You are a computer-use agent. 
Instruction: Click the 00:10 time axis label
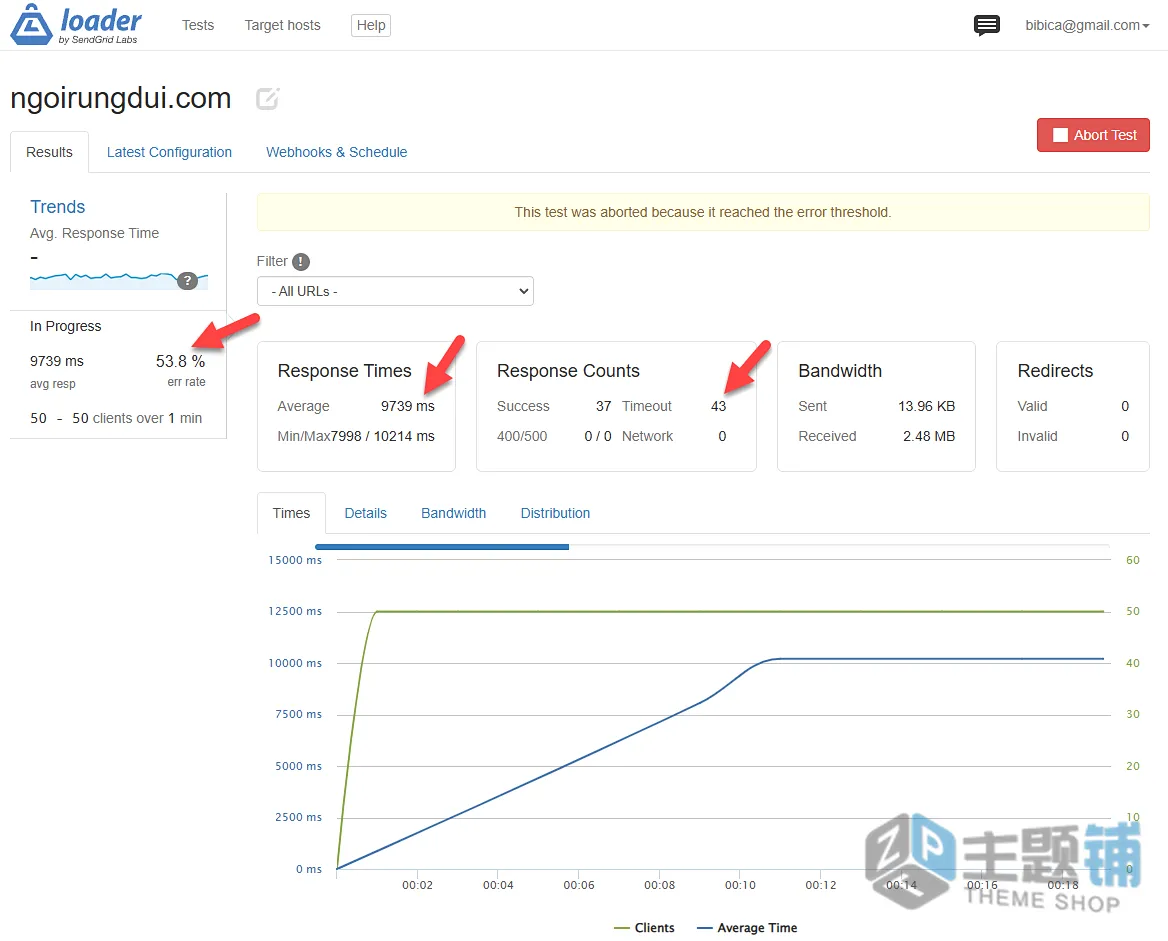coord(740,885)
